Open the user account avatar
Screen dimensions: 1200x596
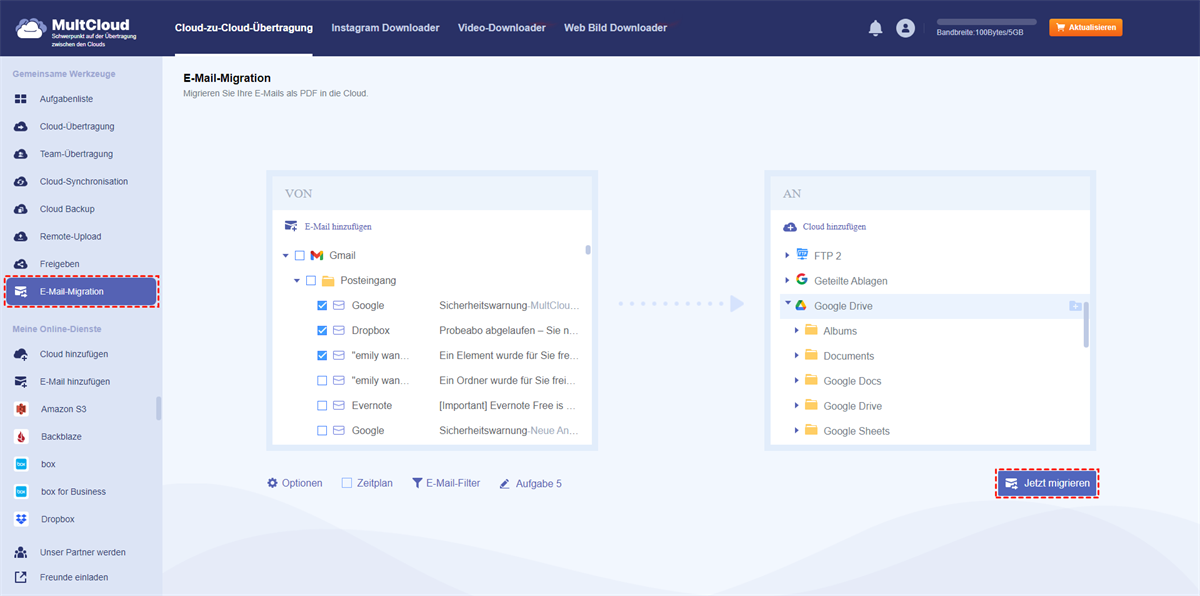906,29
